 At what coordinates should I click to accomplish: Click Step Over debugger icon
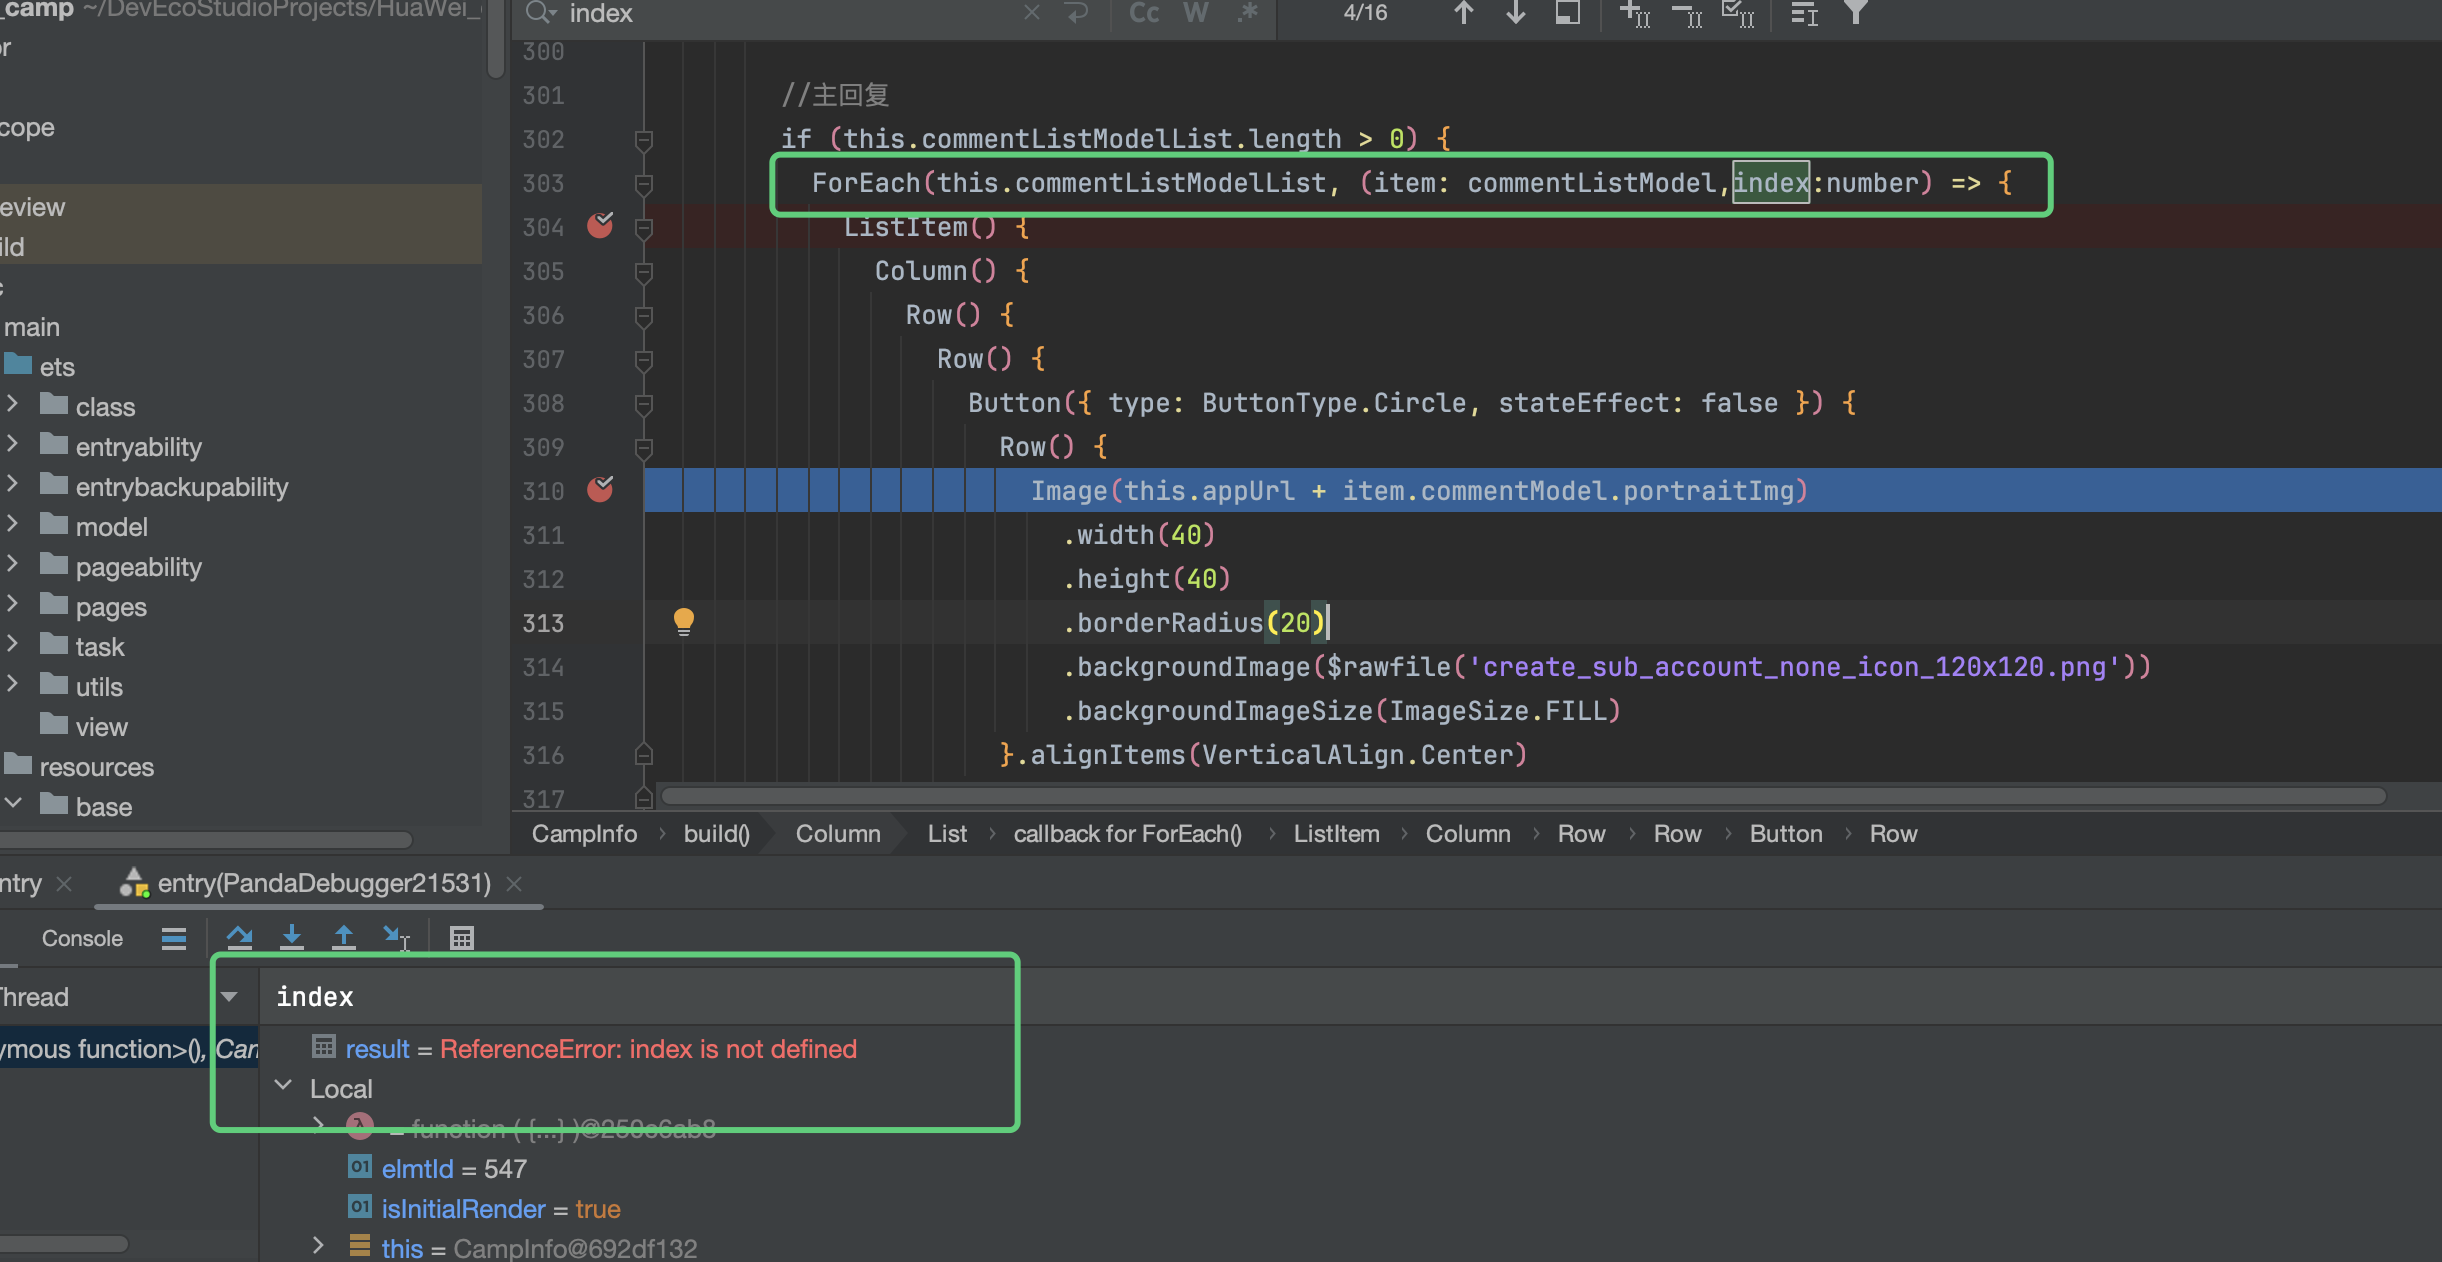(x=240, y=938)
